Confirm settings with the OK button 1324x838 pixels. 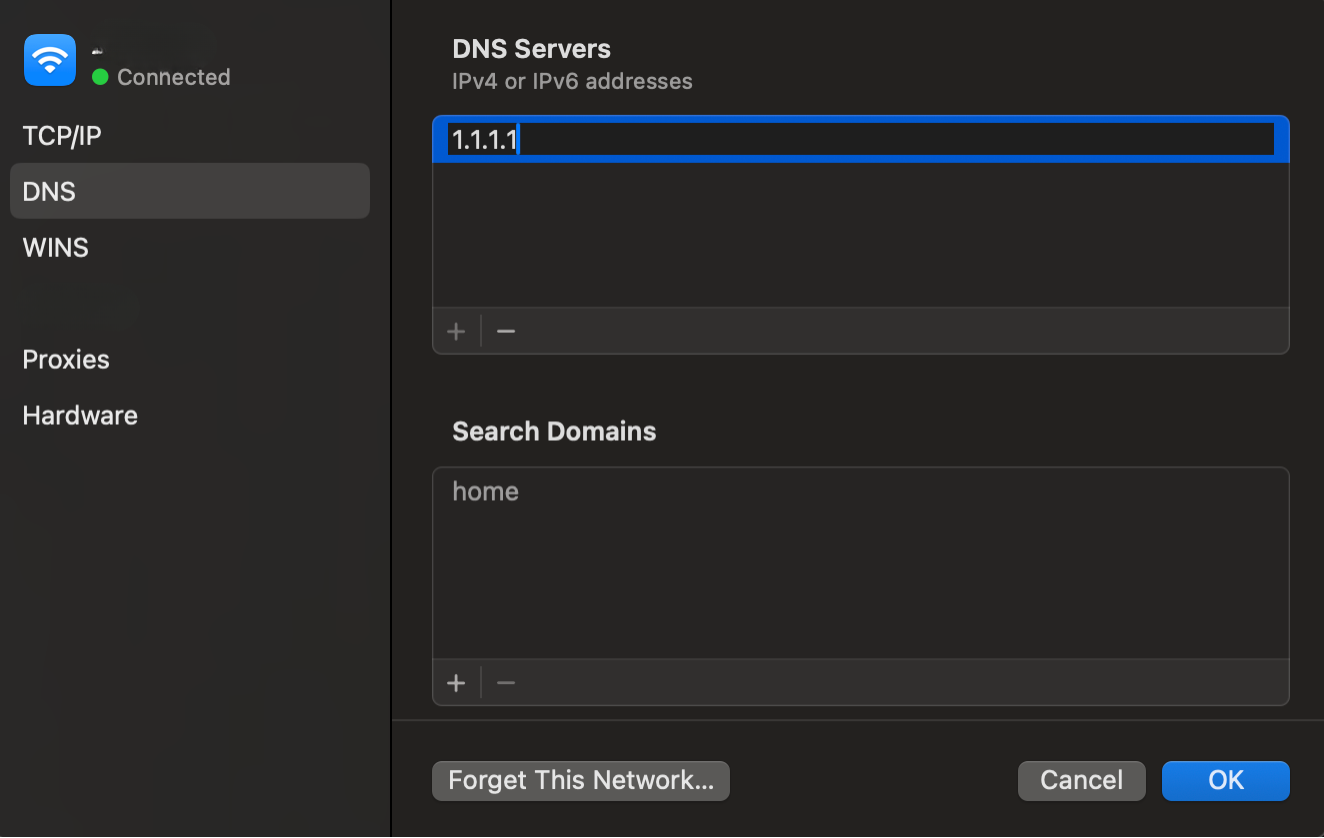1225,780
